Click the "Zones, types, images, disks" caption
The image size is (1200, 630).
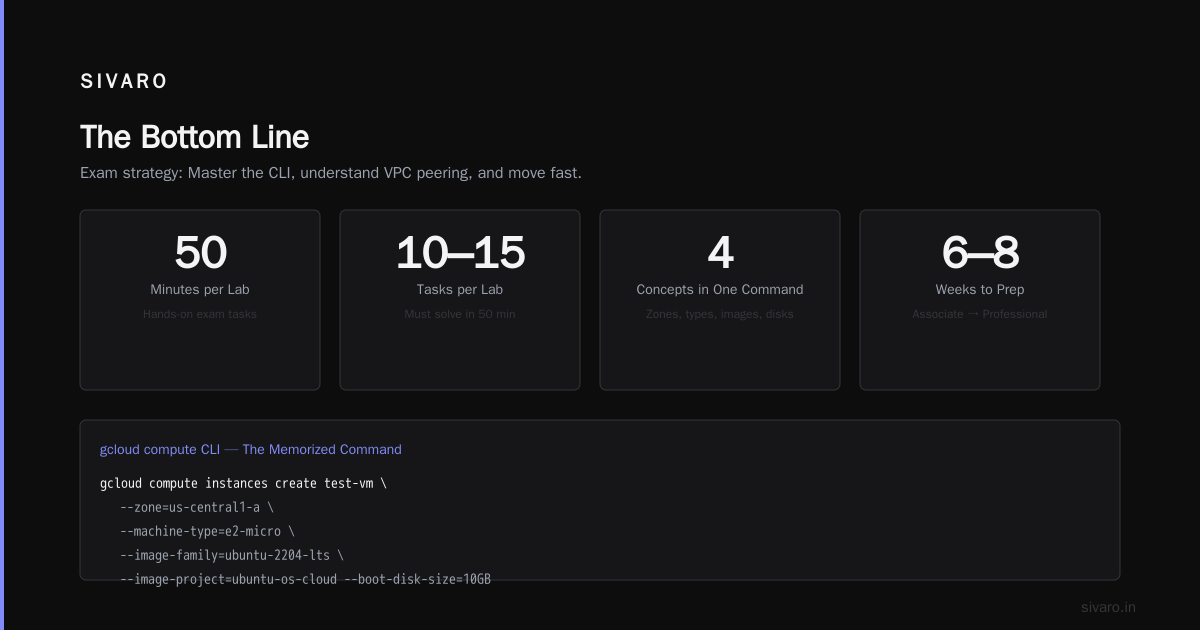click(x=720, y=314)
